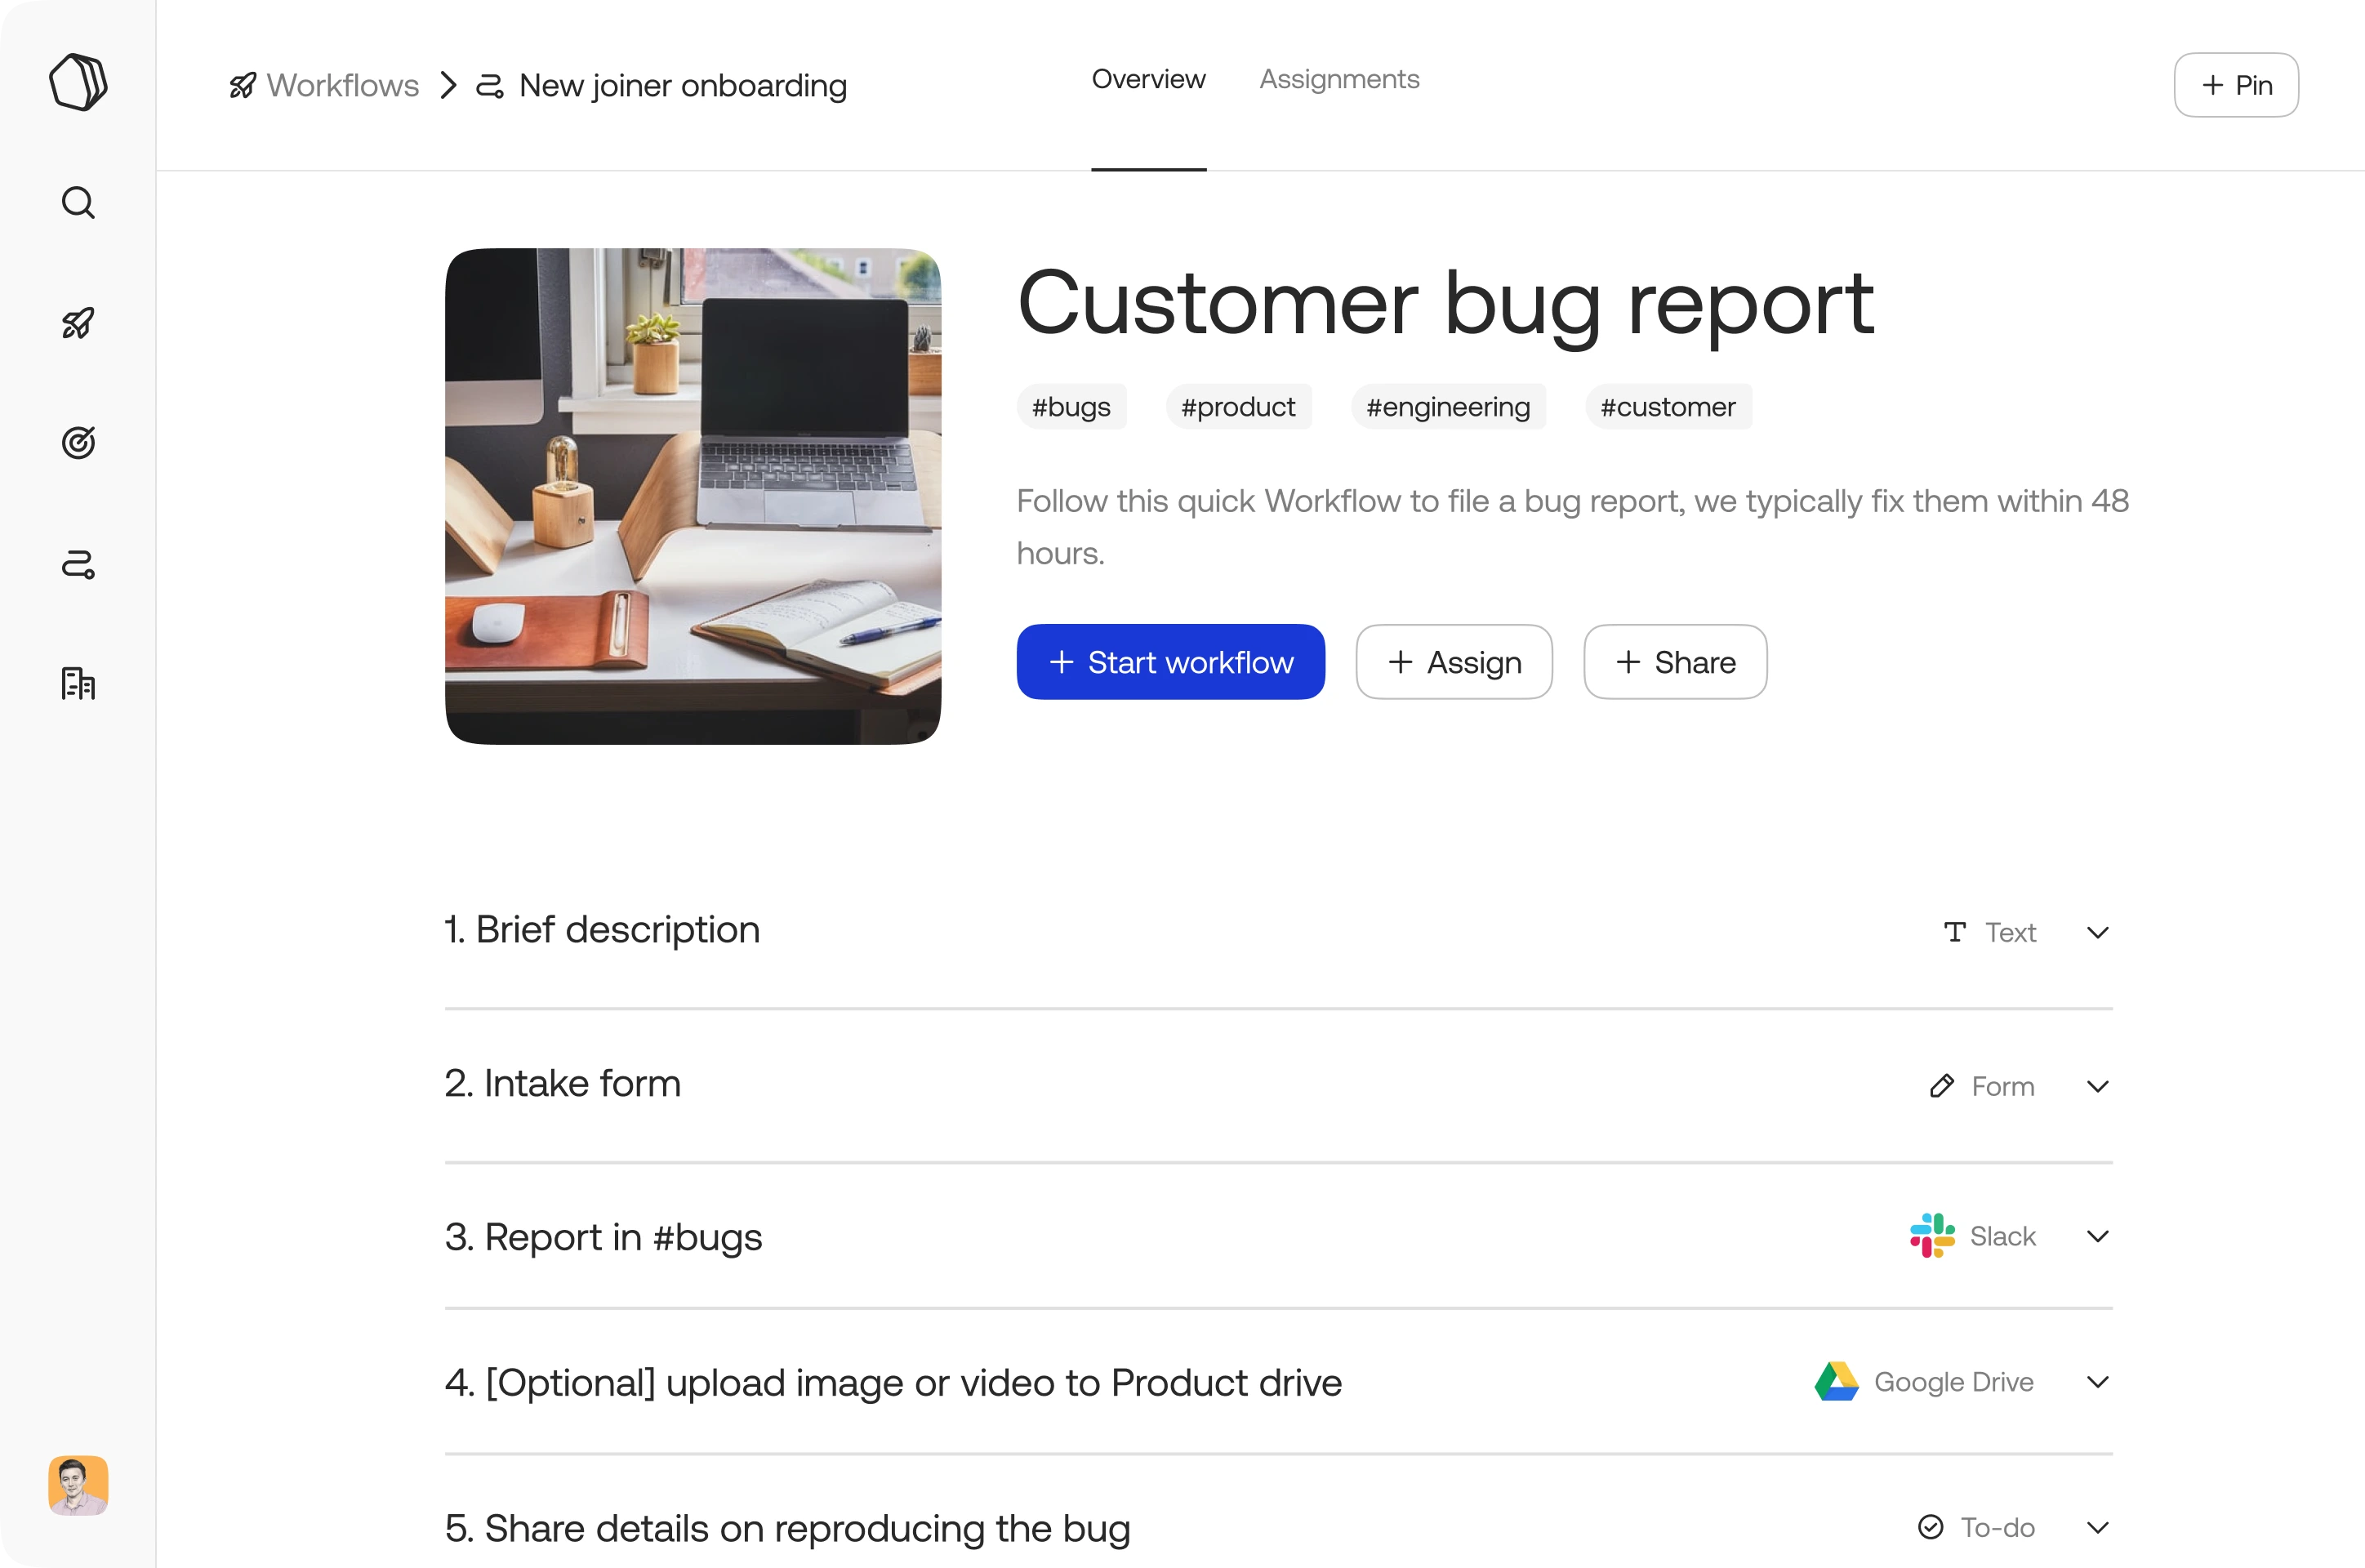2365x1568 pixels.
Task: Click the To-do check icon on step 5
Action: coord(1931,1527)
